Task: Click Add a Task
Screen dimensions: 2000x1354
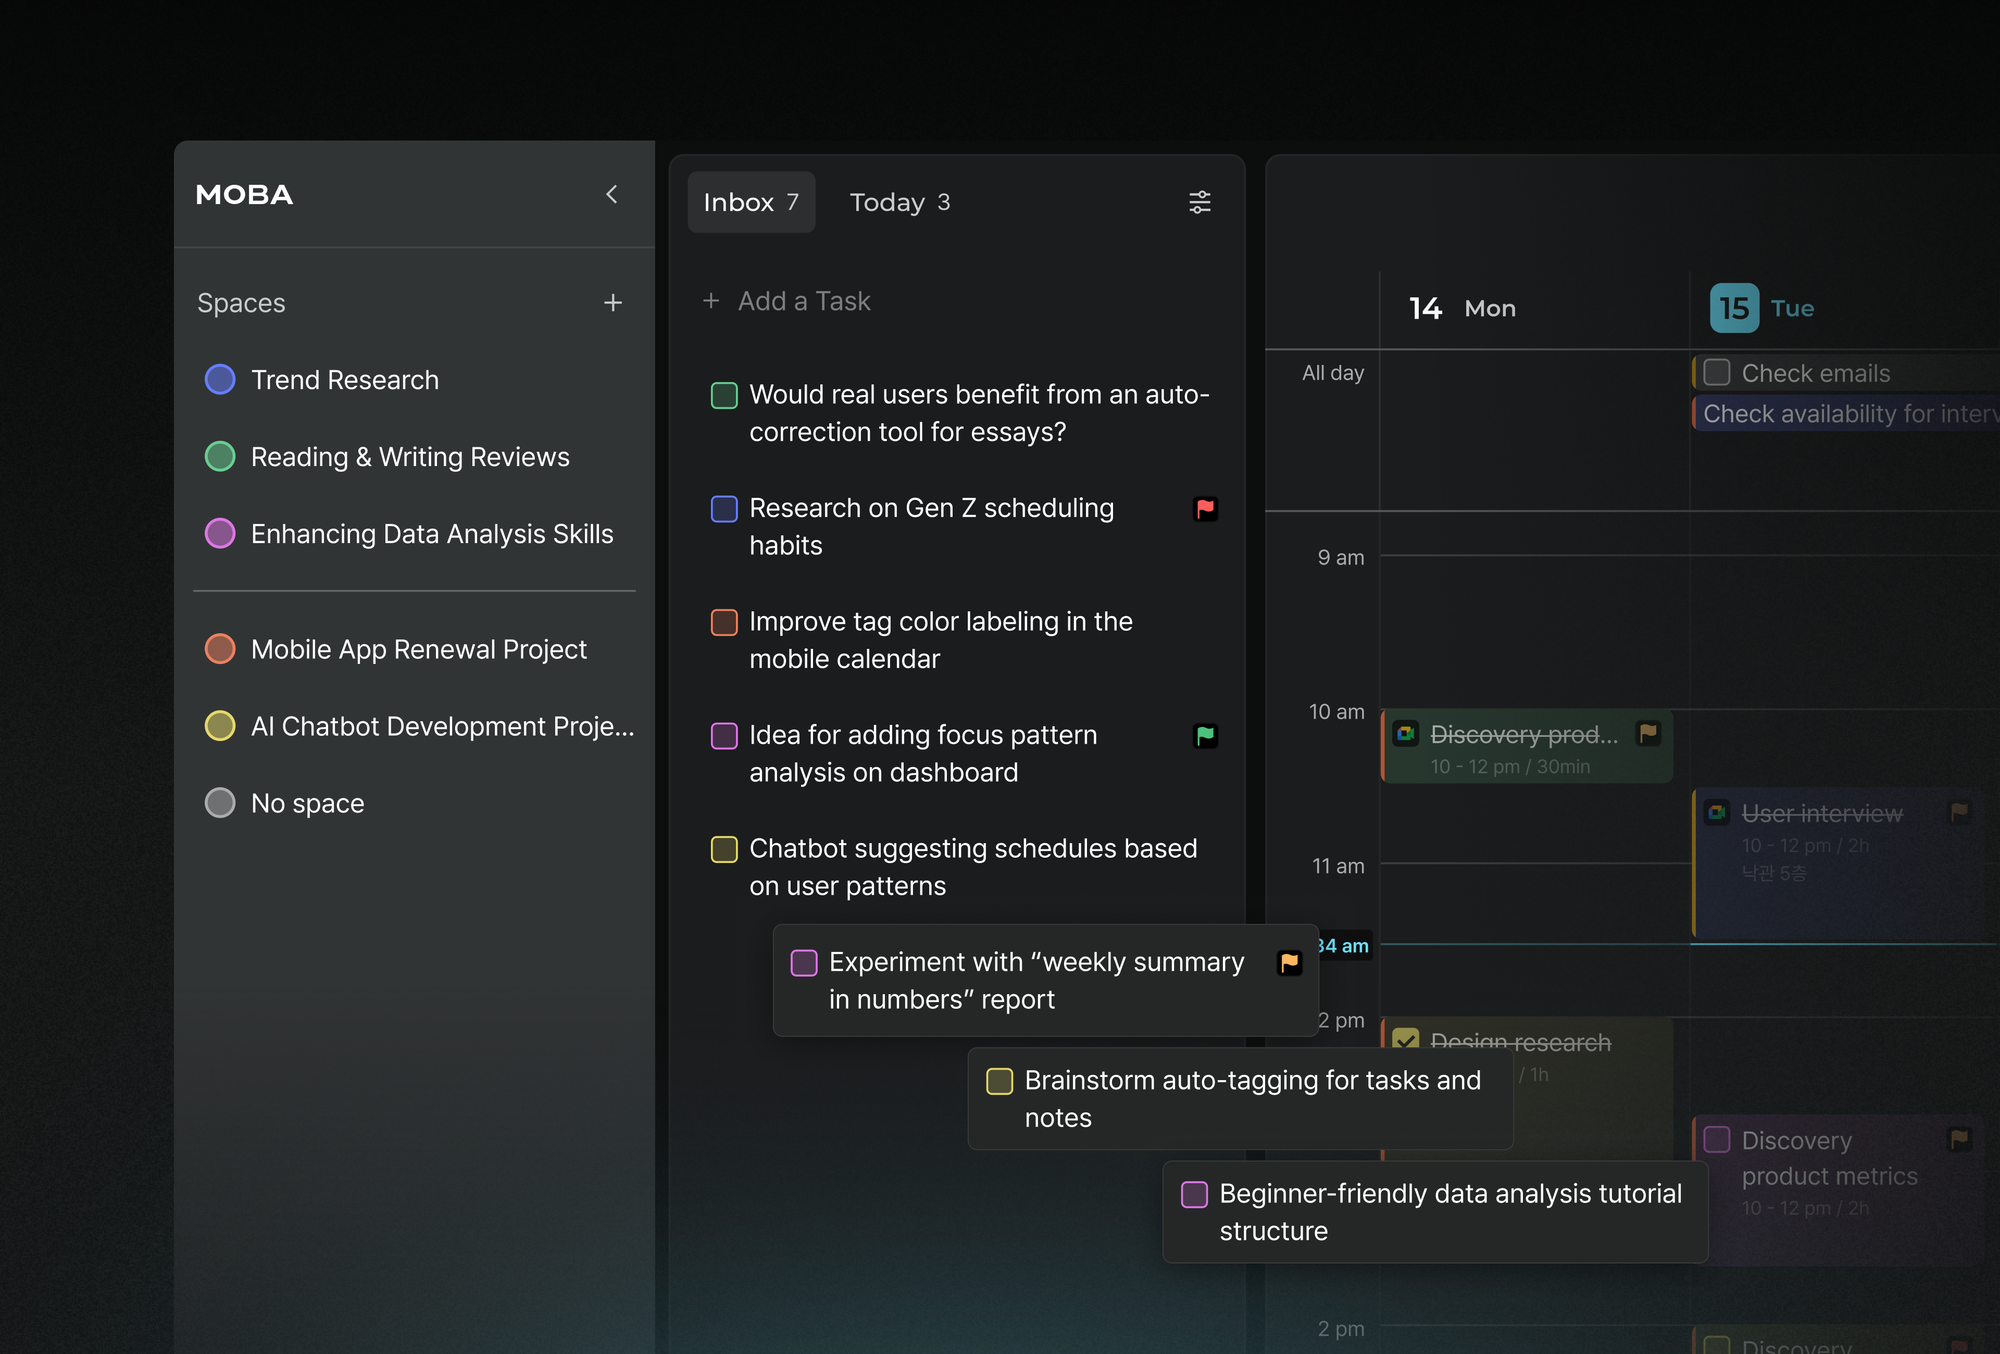Action: tap(787, 301)
